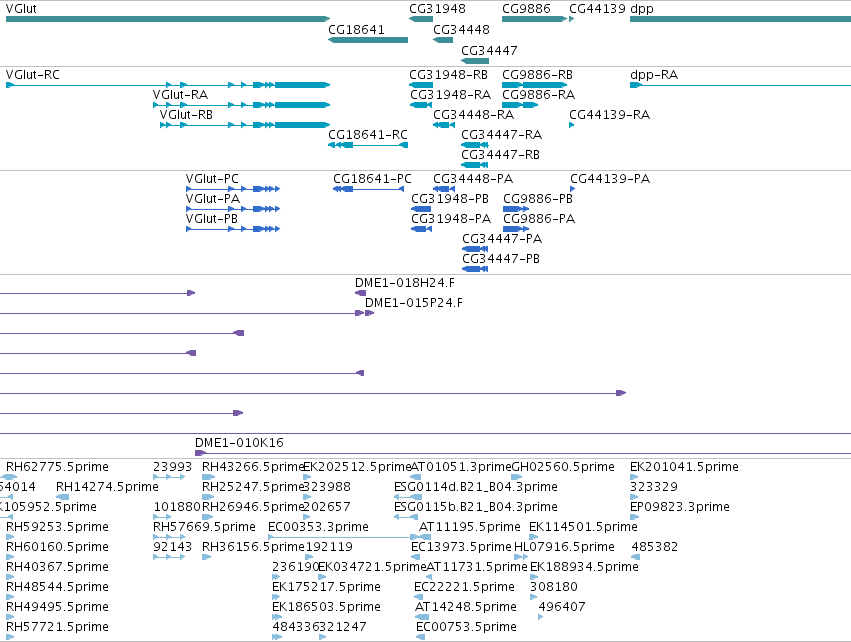Click the CG9886-PB protein label
The height and width of the screenshot is (642, 851).
[x=538, y=199]
